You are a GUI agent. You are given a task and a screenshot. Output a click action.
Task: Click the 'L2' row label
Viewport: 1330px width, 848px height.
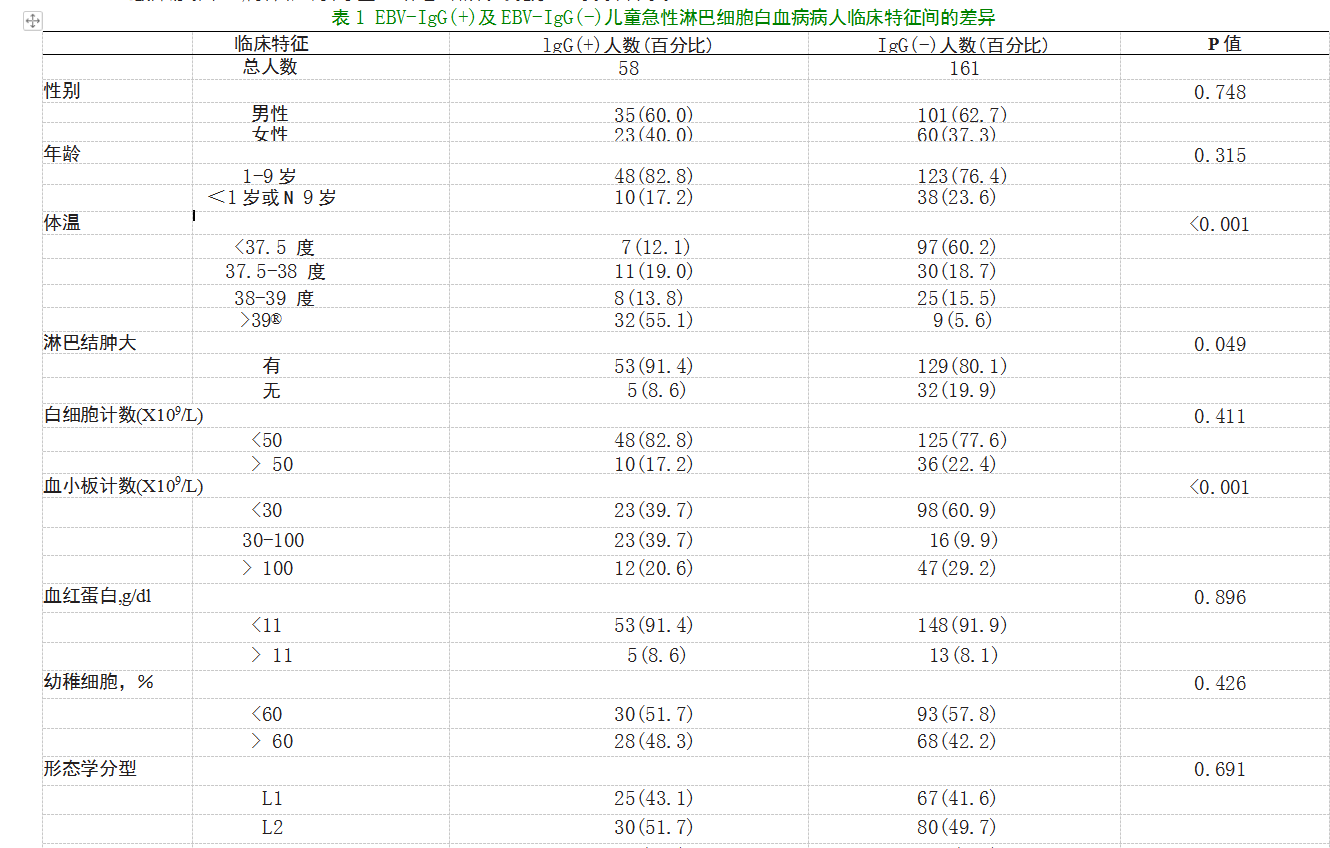pyautogui.click(x=272, y=827)
